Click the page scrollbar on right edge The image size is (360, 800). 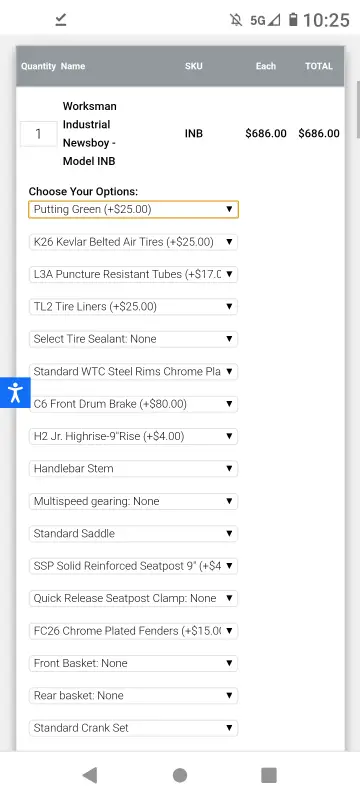(x=357, y=107)
